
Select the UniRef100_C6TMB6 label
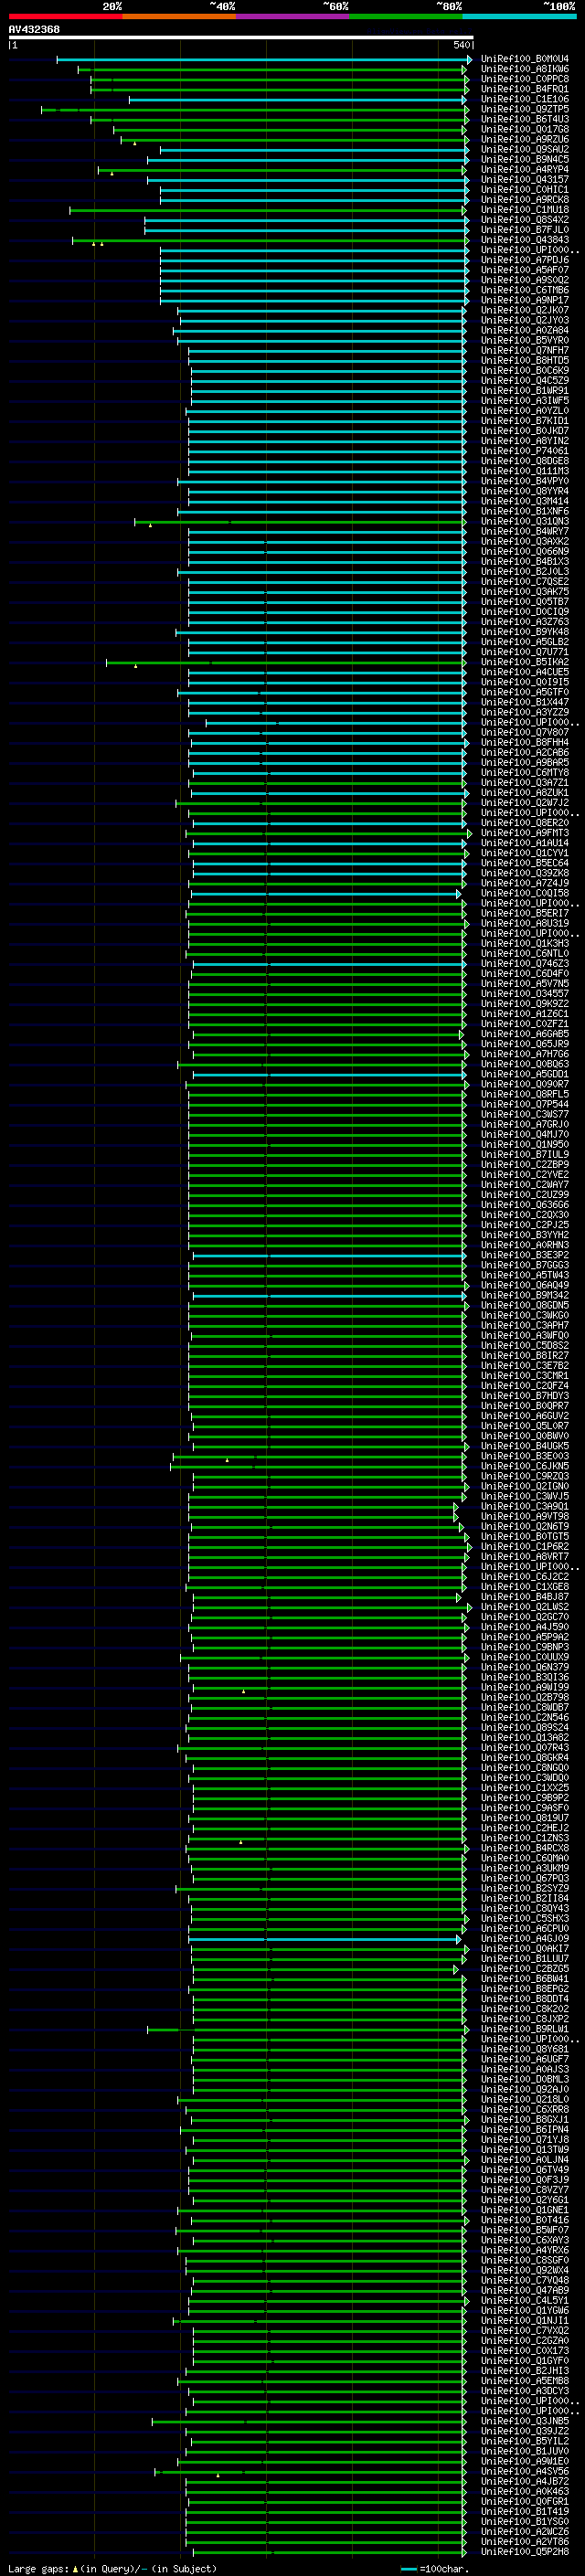[525, 290]
